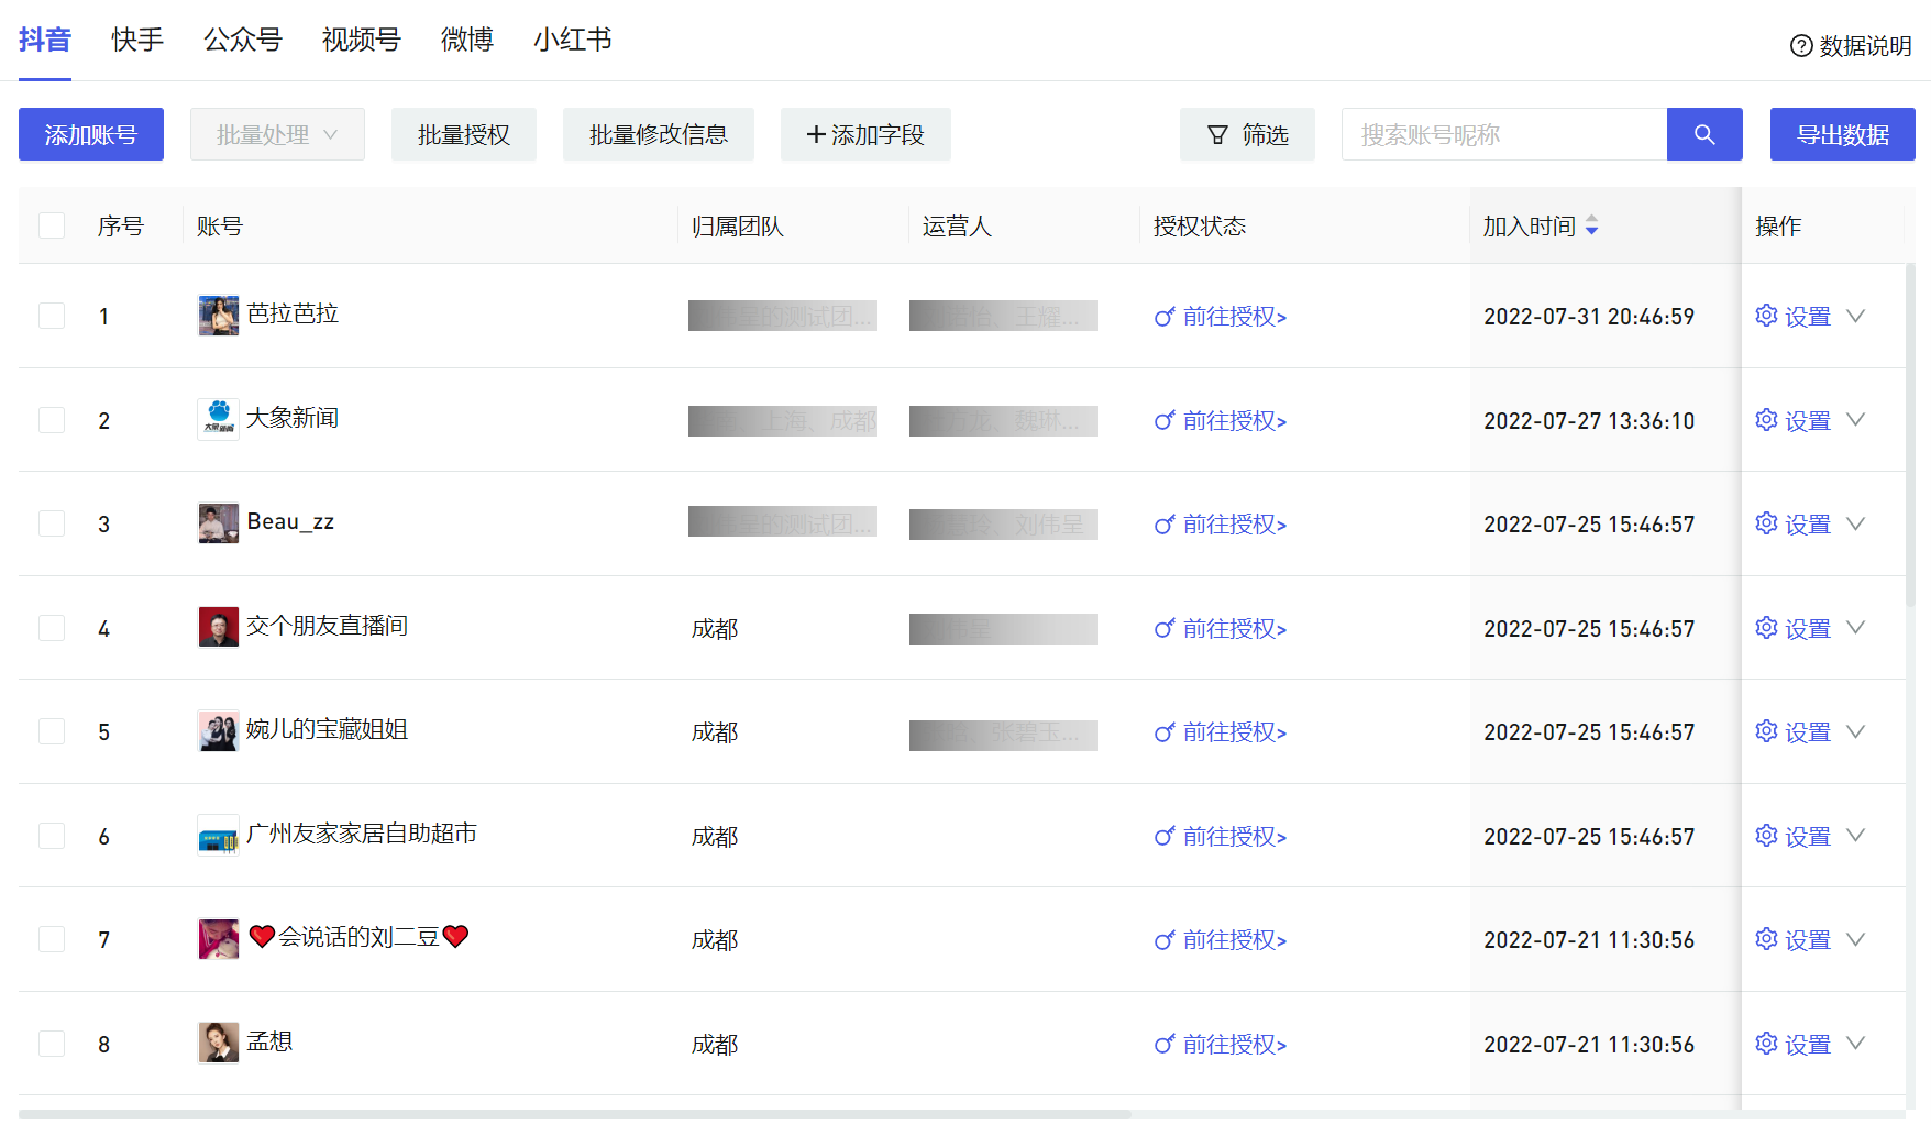This screenshot has height=1126, width=1932.
Task: Toggle the select-all header checkbox
Action: click(52, 226)
